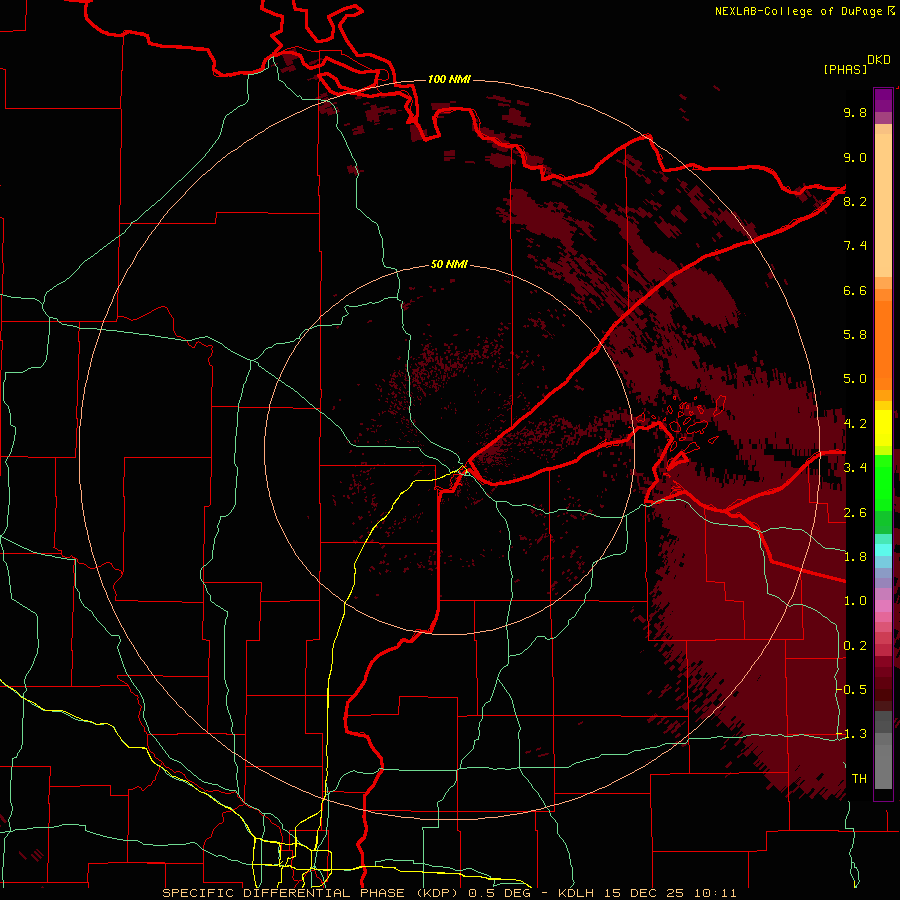Click the 2.6 scale value
Screen dimensions: 900x900
pyautogui.click(x=855, y=513)
